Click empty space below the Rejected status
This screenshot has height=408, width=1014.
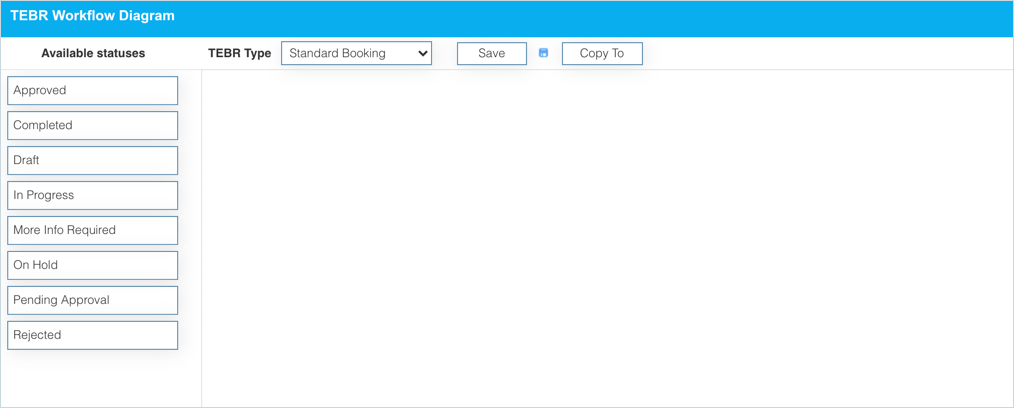pyautogui.click(x=100, y=378)
